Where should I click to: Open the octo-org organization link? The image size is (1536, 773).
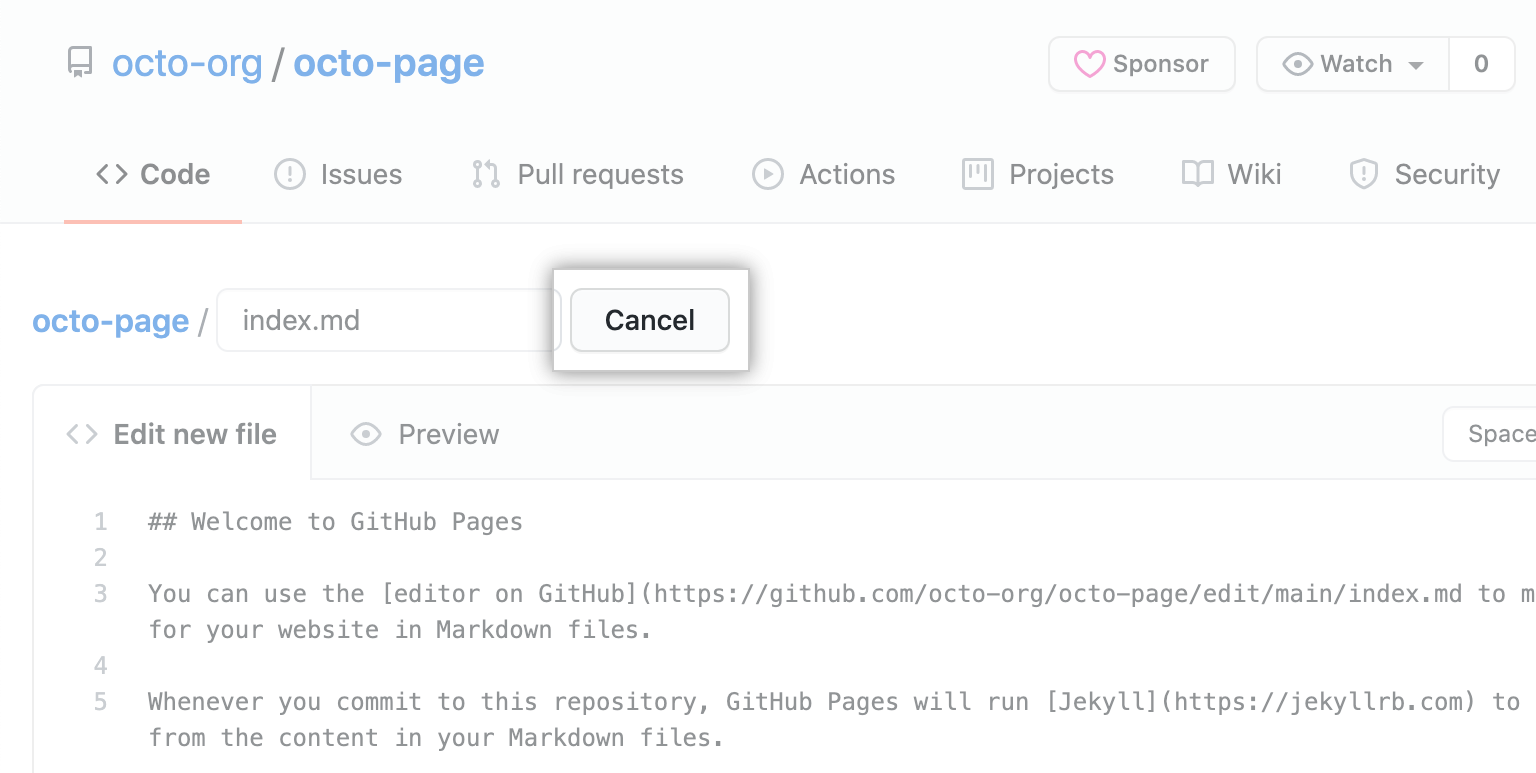click(x=188, y=63)
